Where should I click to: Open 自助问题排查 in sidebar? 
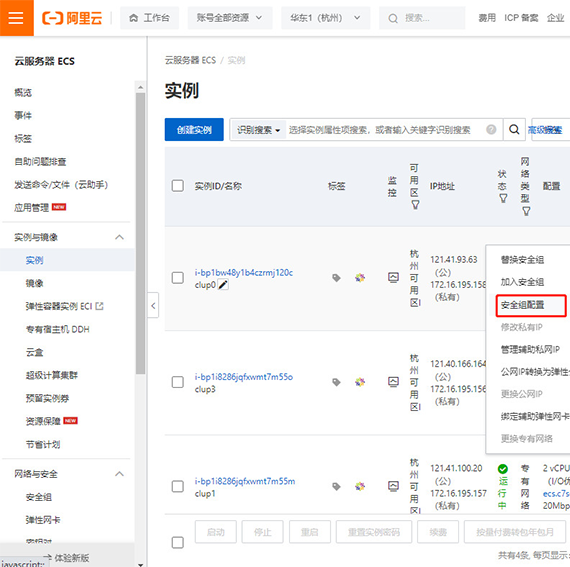point(40,161)
